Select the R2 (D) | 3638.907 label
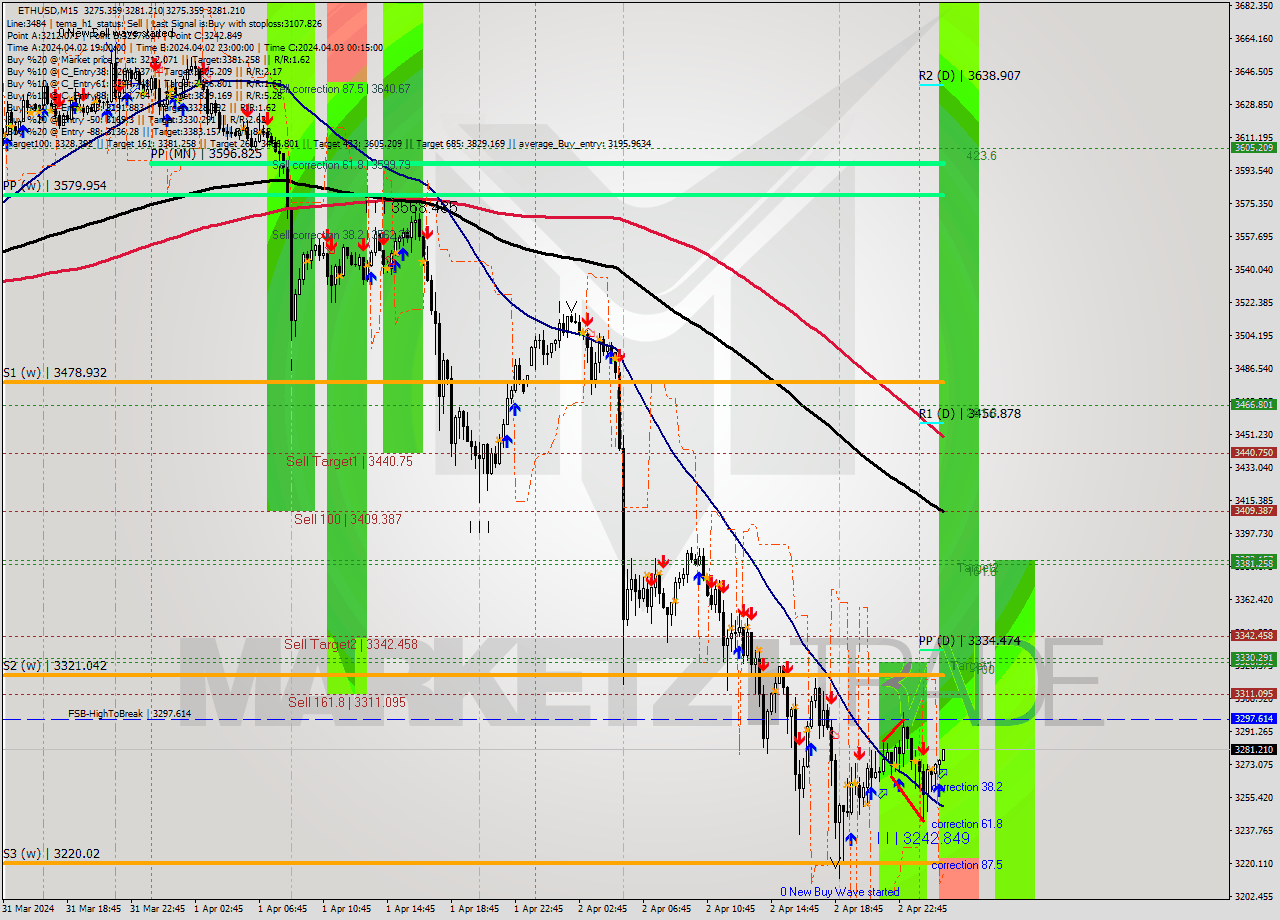The image size is (1280, 920). (x=970, y=75)
